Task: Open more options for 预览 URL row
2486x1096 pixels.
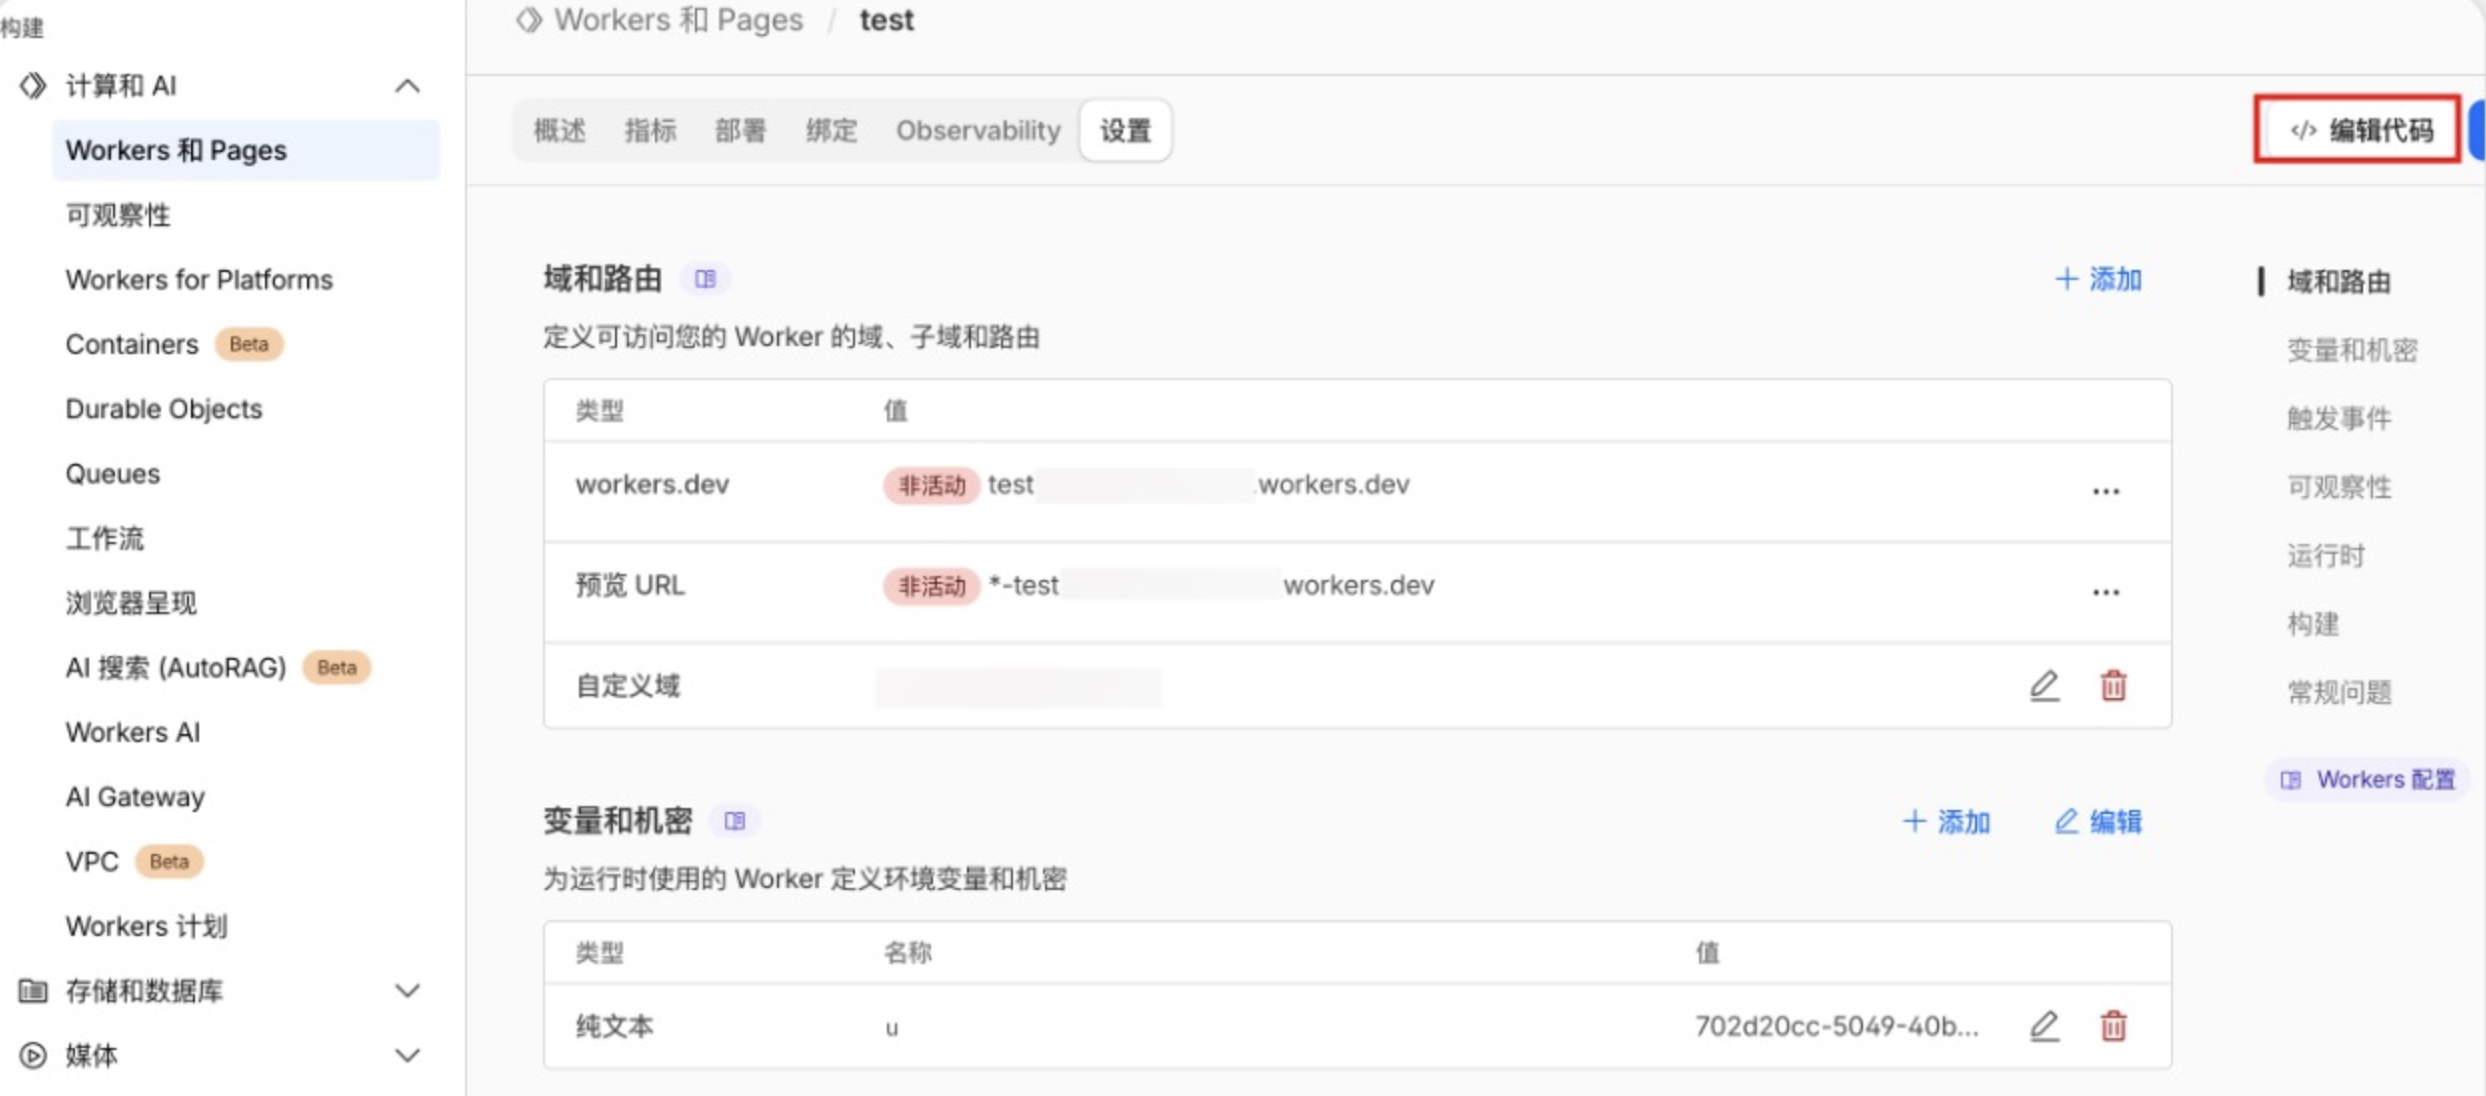Action: (x=2106, y=592)
